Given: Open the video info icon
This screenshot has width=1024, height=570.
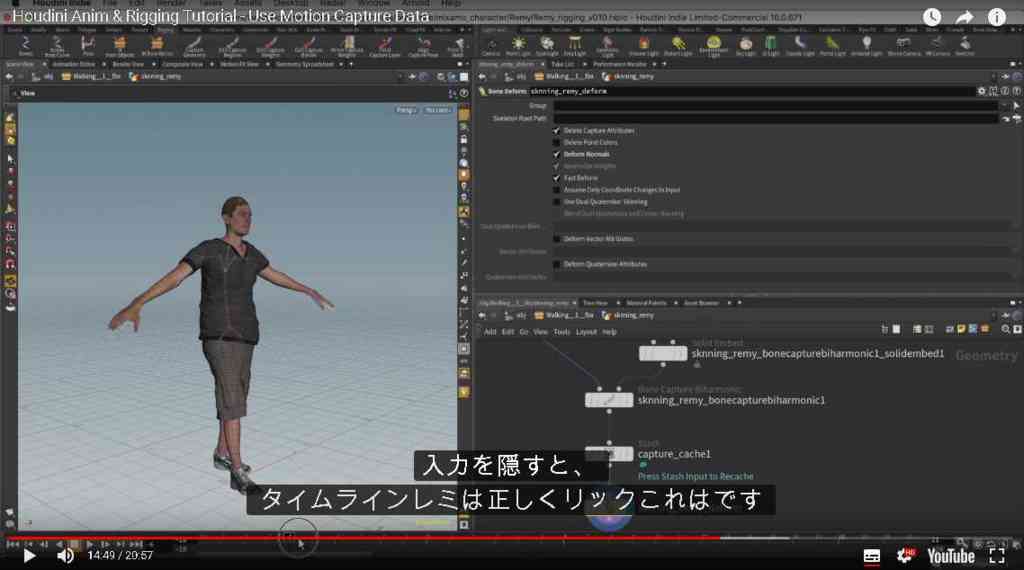Looking at the screenshot, I should (997, 17).
